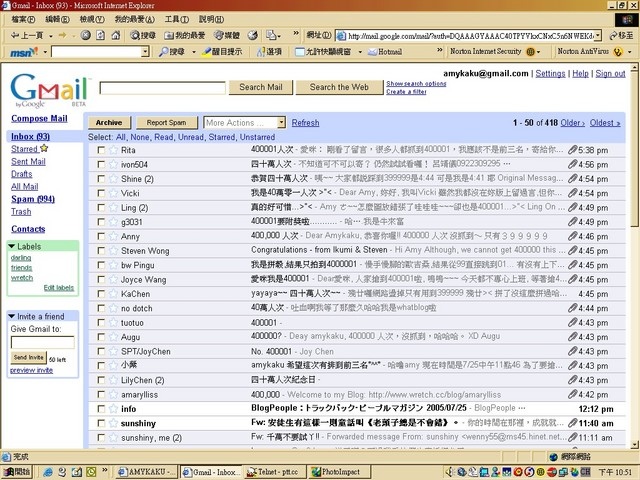Open the AMYKAKU taskbar window button
This screenshot has width=640, height=480.
click(146, 472)
